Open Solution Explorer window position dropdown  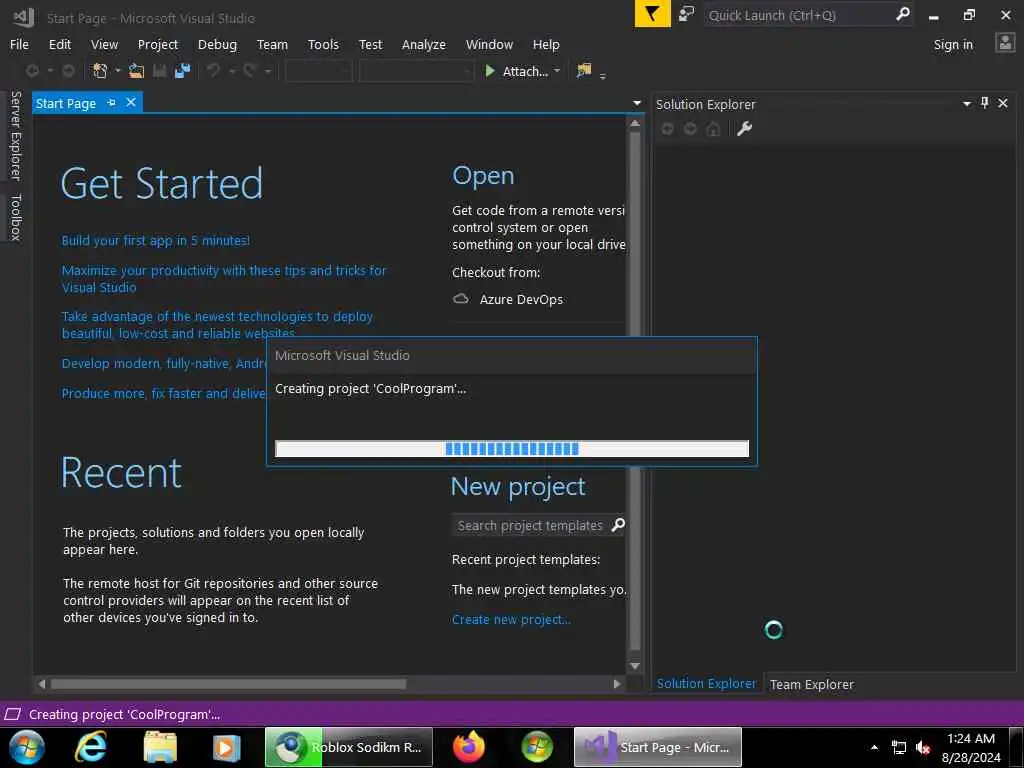pos(967,103)
